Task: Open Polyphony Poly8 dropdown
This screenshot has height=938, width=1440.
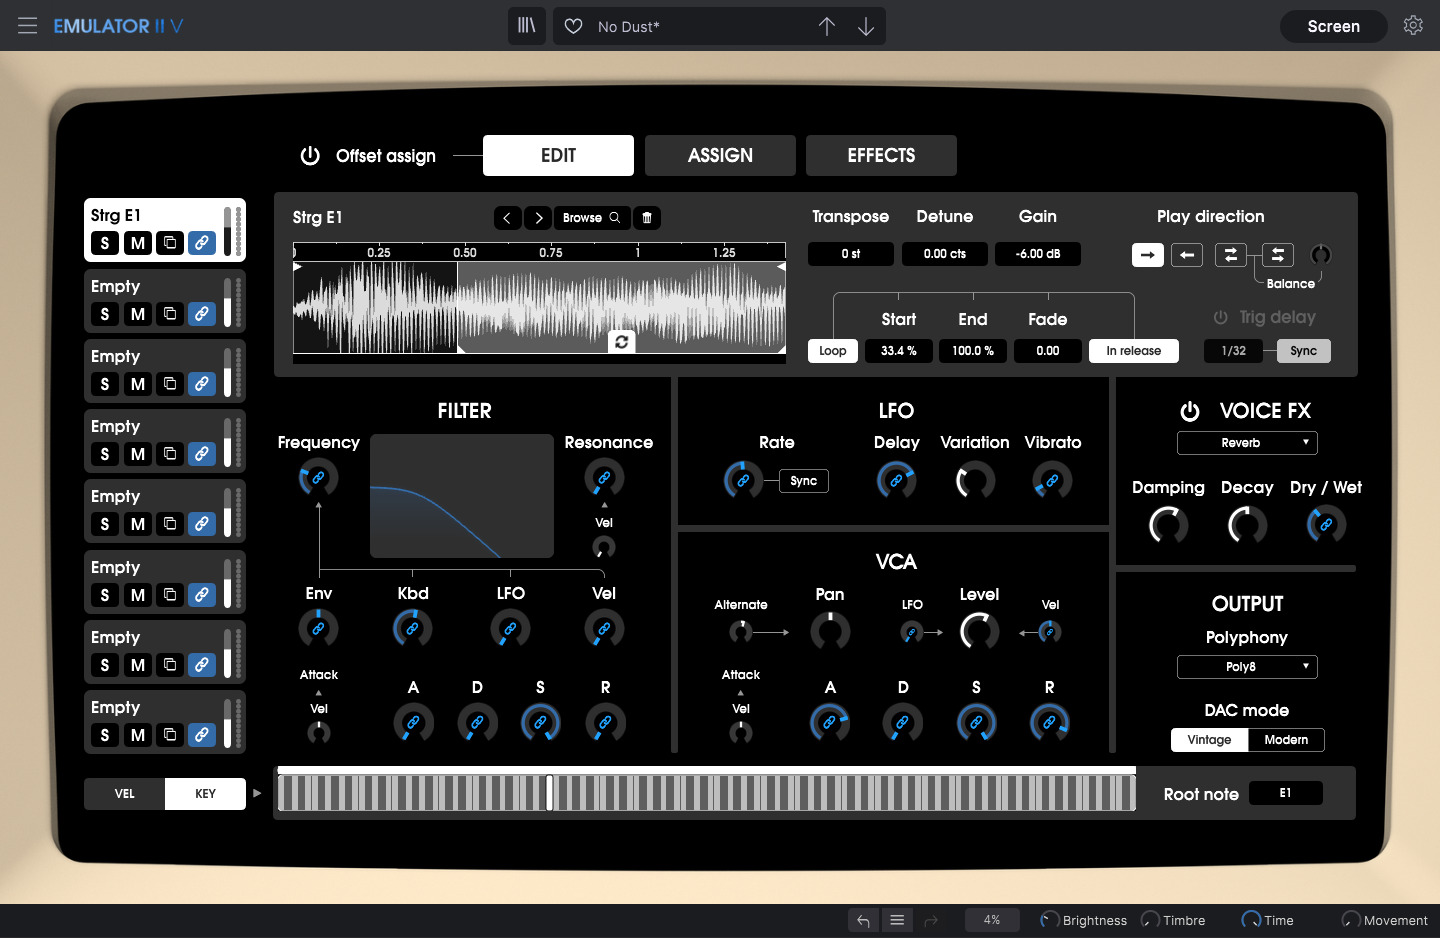Action: click(1247, 667)
